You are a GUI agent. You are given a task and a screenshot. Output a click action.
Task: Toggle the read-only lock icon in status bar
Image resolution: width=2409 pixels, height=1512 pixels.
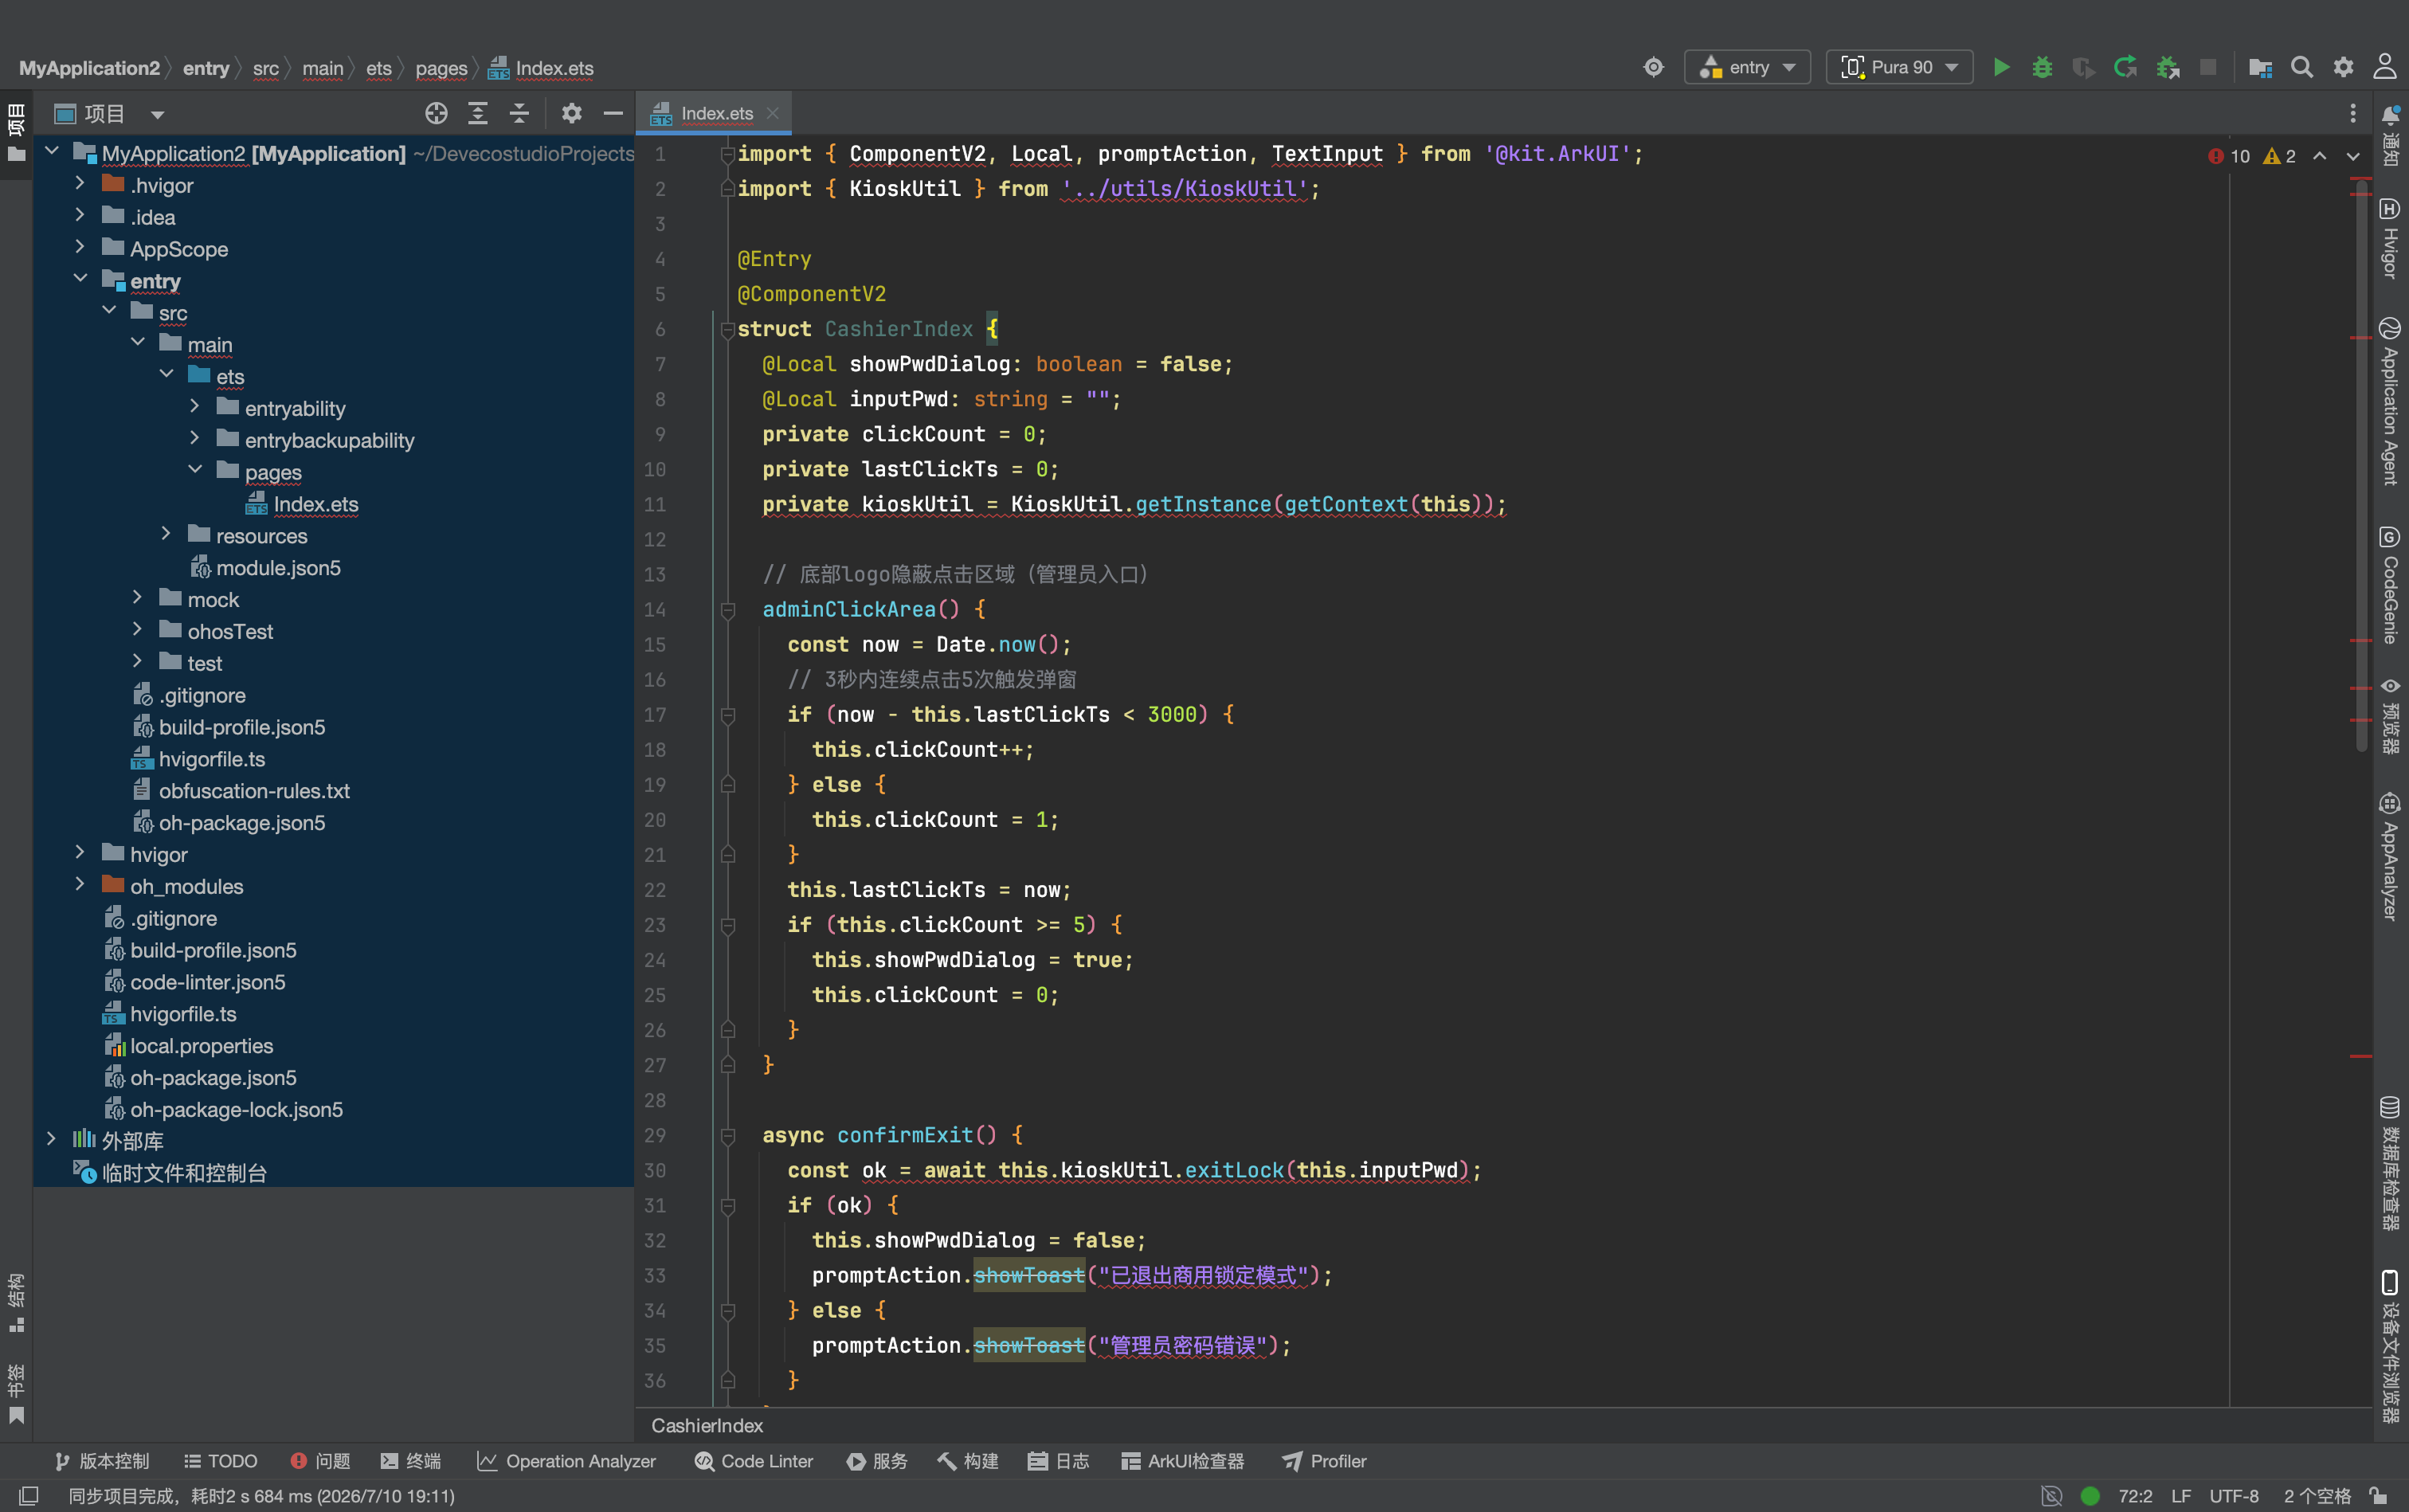pos(2378,1495)
